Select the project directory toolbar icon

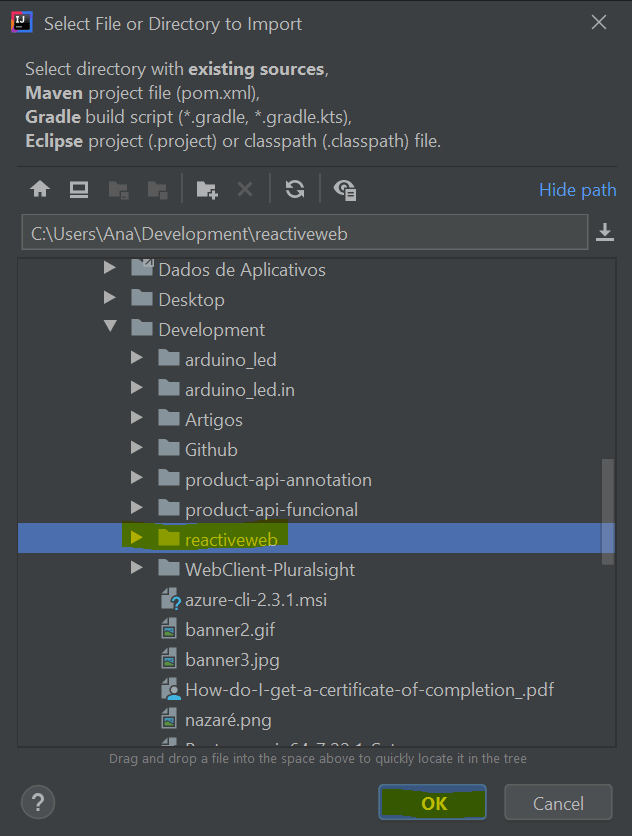tap(118, 189)
